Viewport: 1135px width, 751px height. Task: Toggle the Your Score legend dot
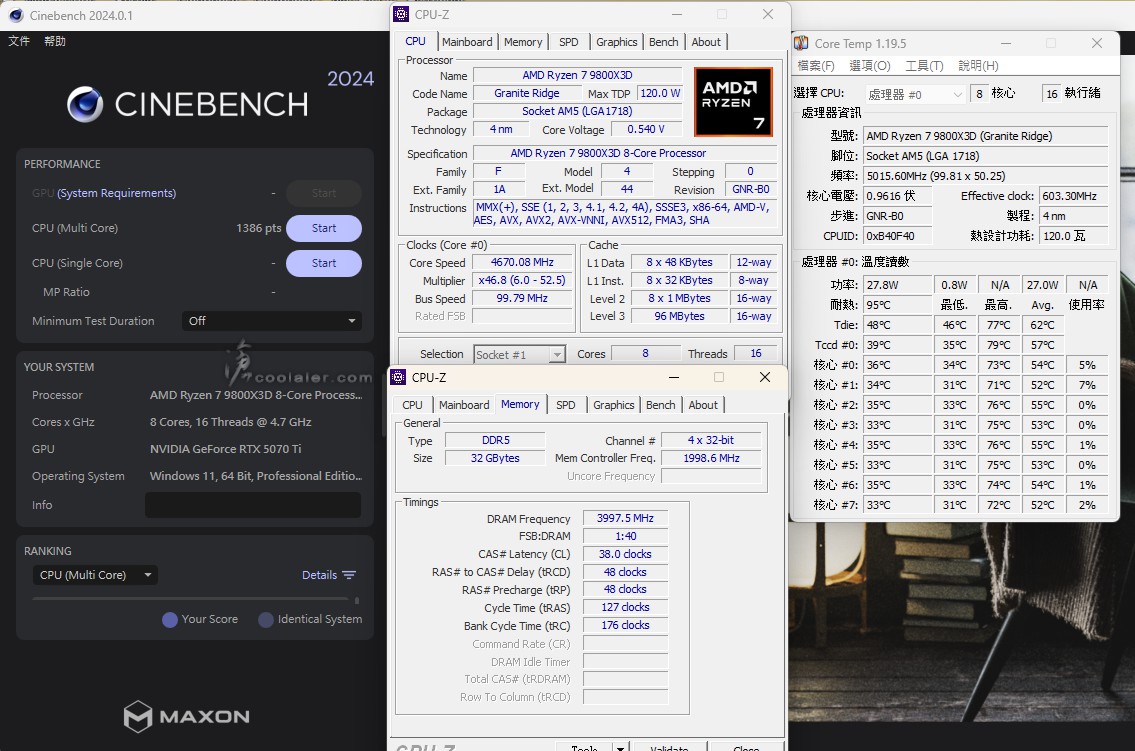tap(170, 619)
